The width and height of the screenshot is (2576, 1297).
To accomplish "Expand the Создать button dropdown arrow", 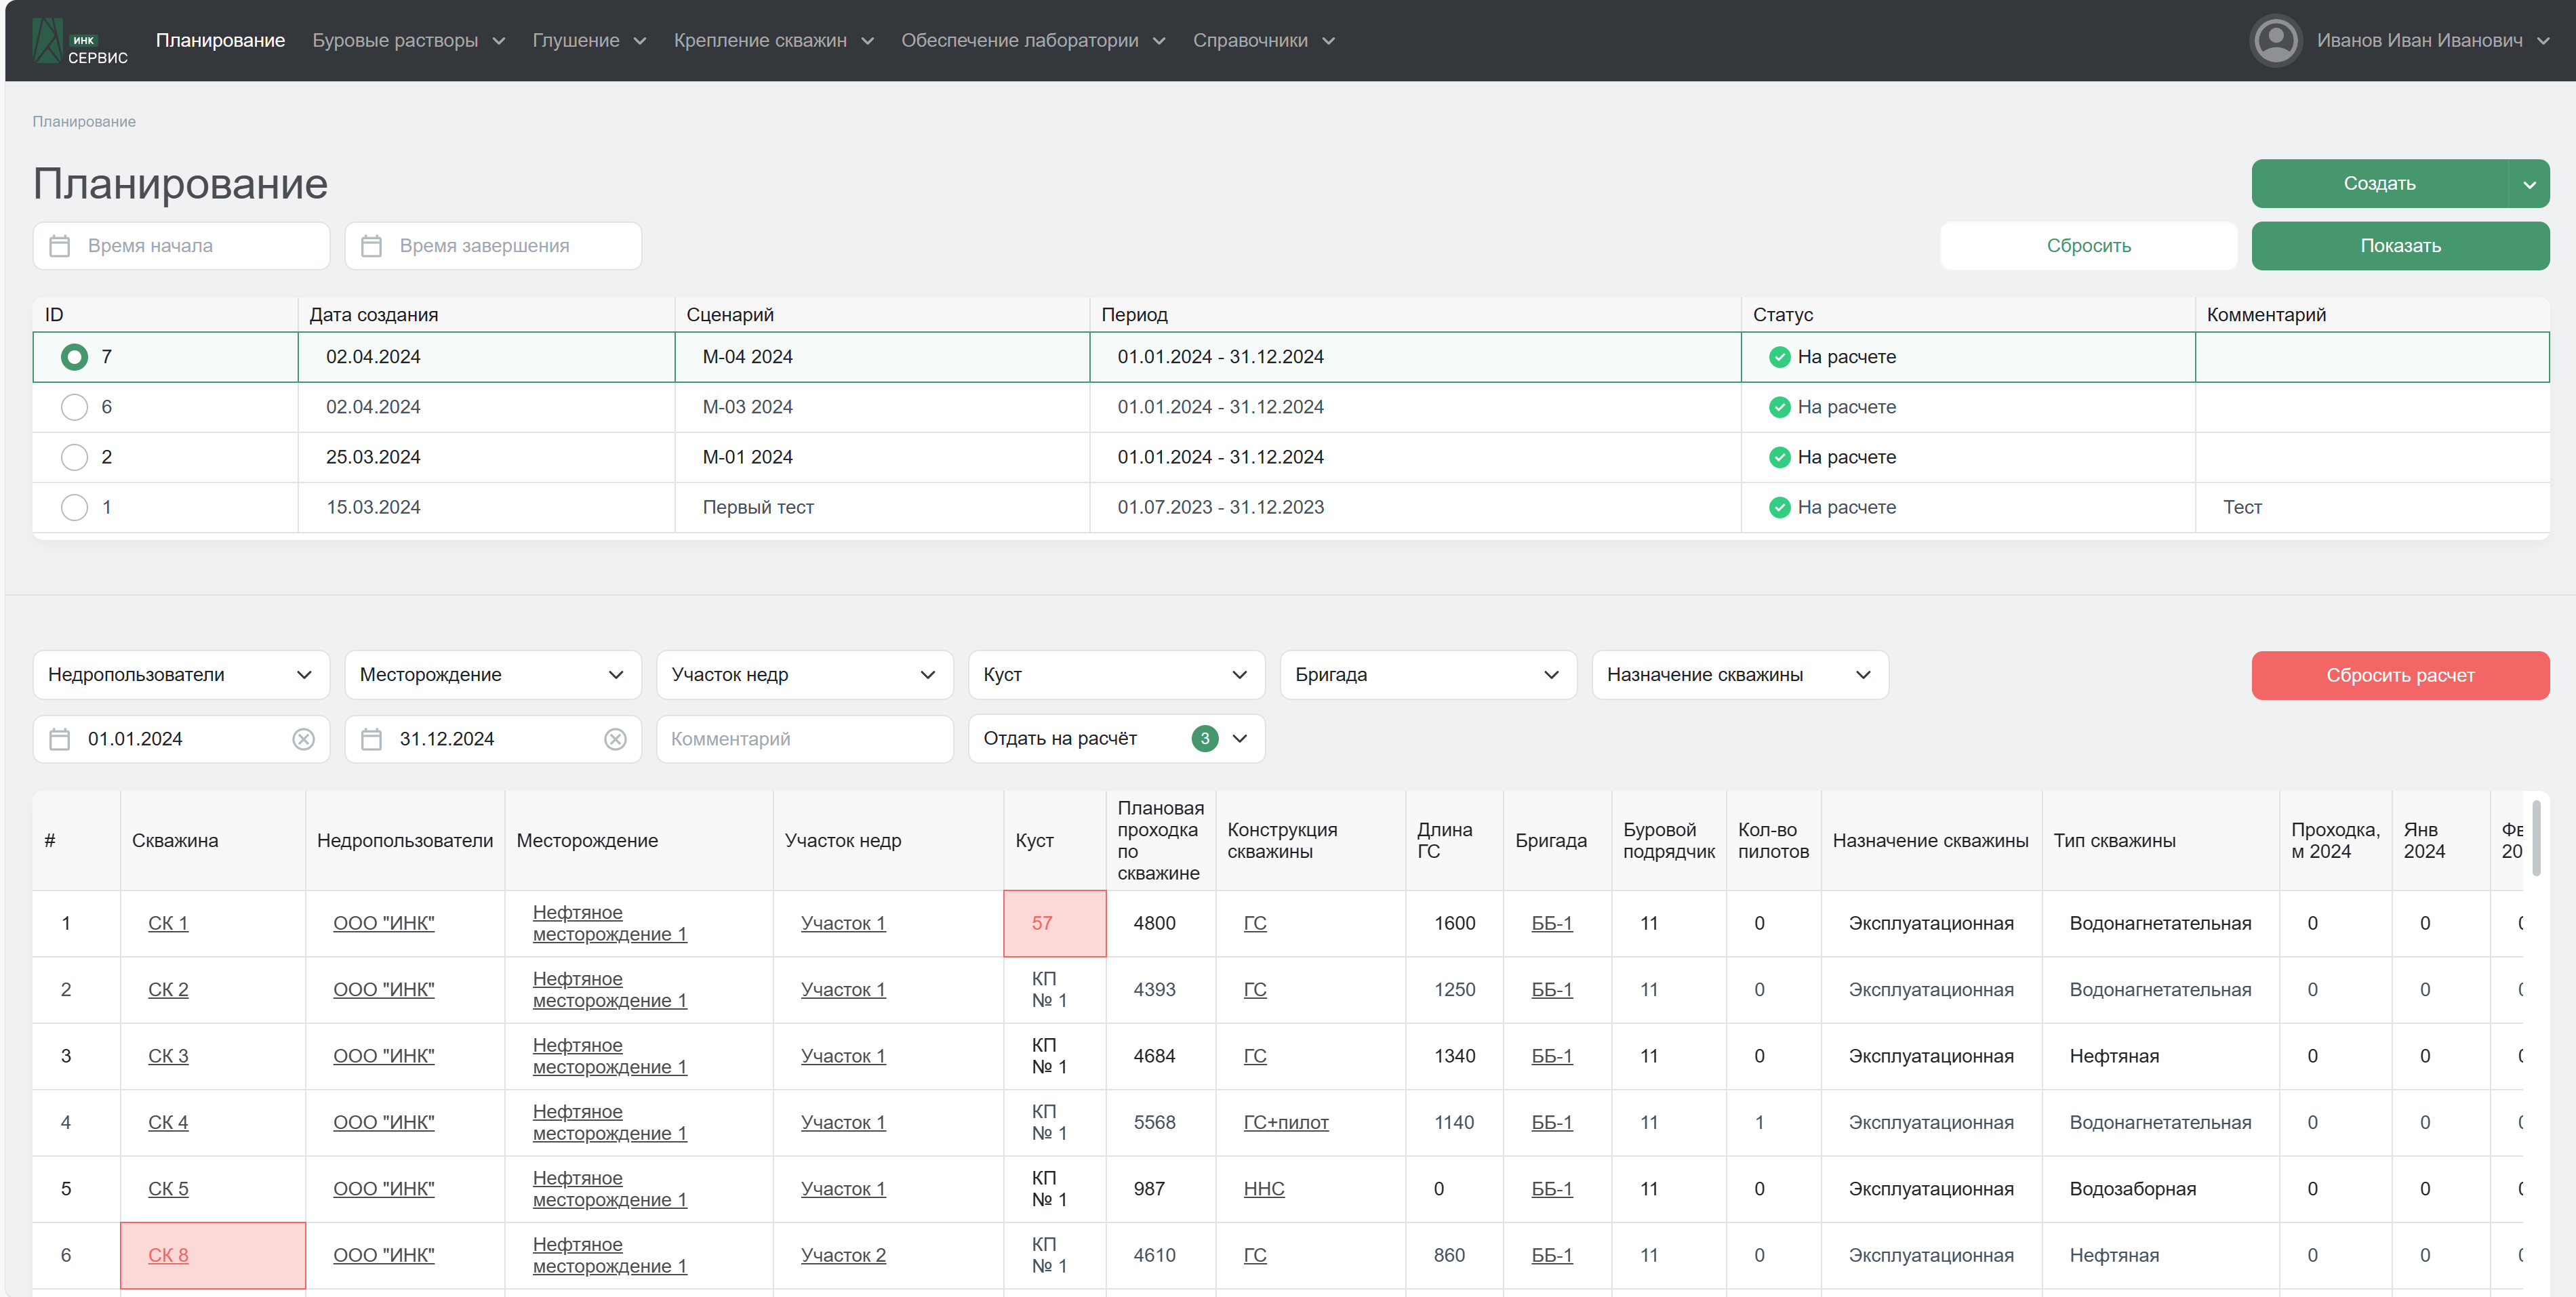I will 2529,184.
